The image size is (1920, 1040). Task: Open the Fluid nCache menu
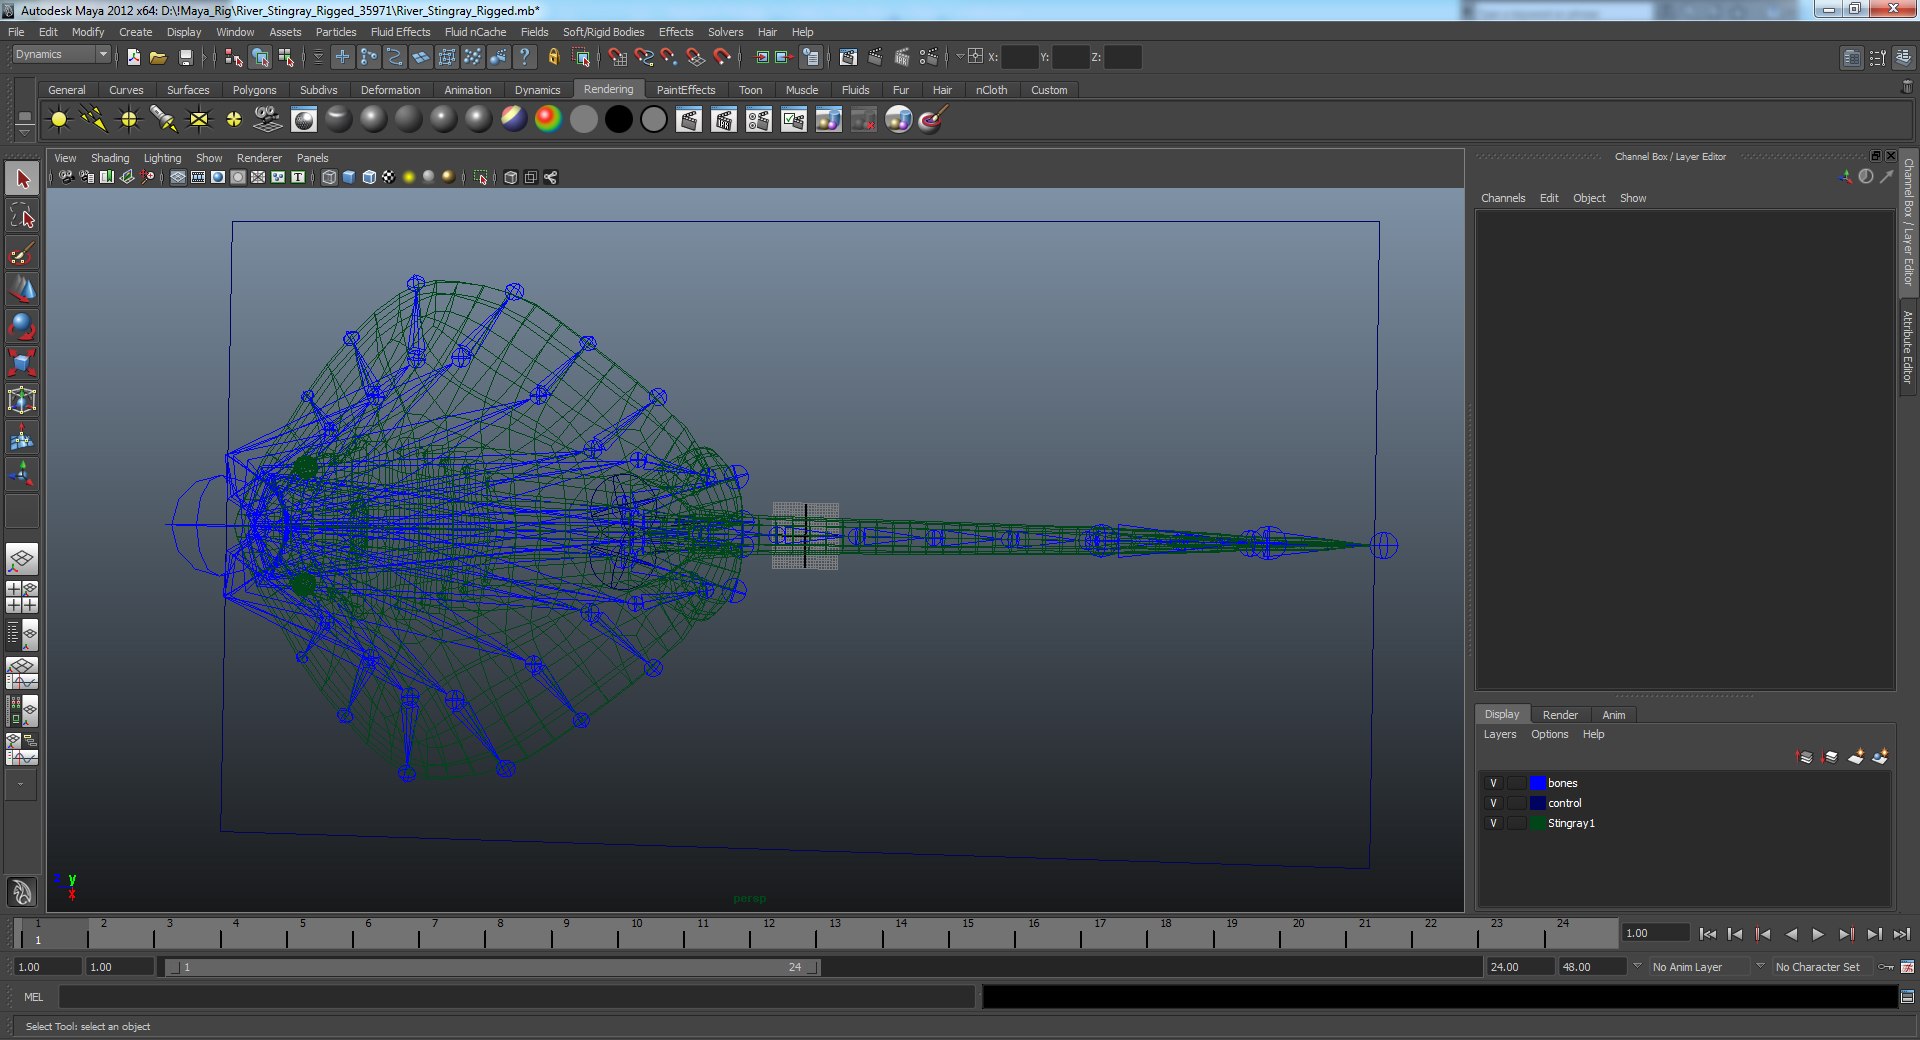click(475, 32)
